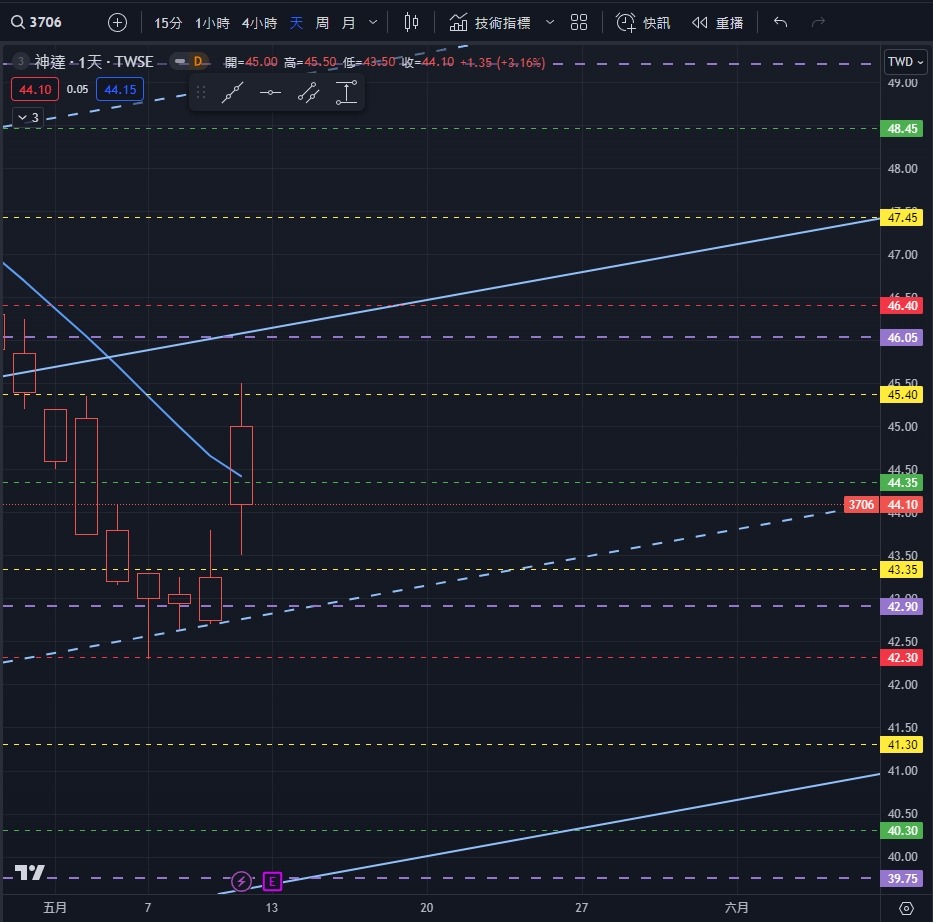The width and height of the screenshot is (933, 922).
Task: Click the 45.40 yellow price label
Action: [x=902, y=394]
